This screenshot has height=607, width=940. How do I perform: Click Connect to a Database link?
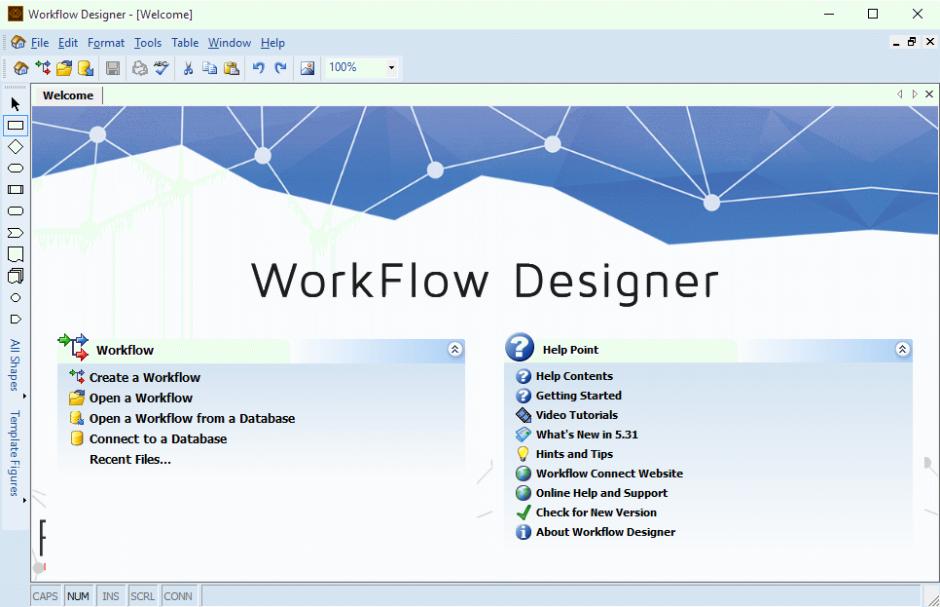click(x=158, y=439)
